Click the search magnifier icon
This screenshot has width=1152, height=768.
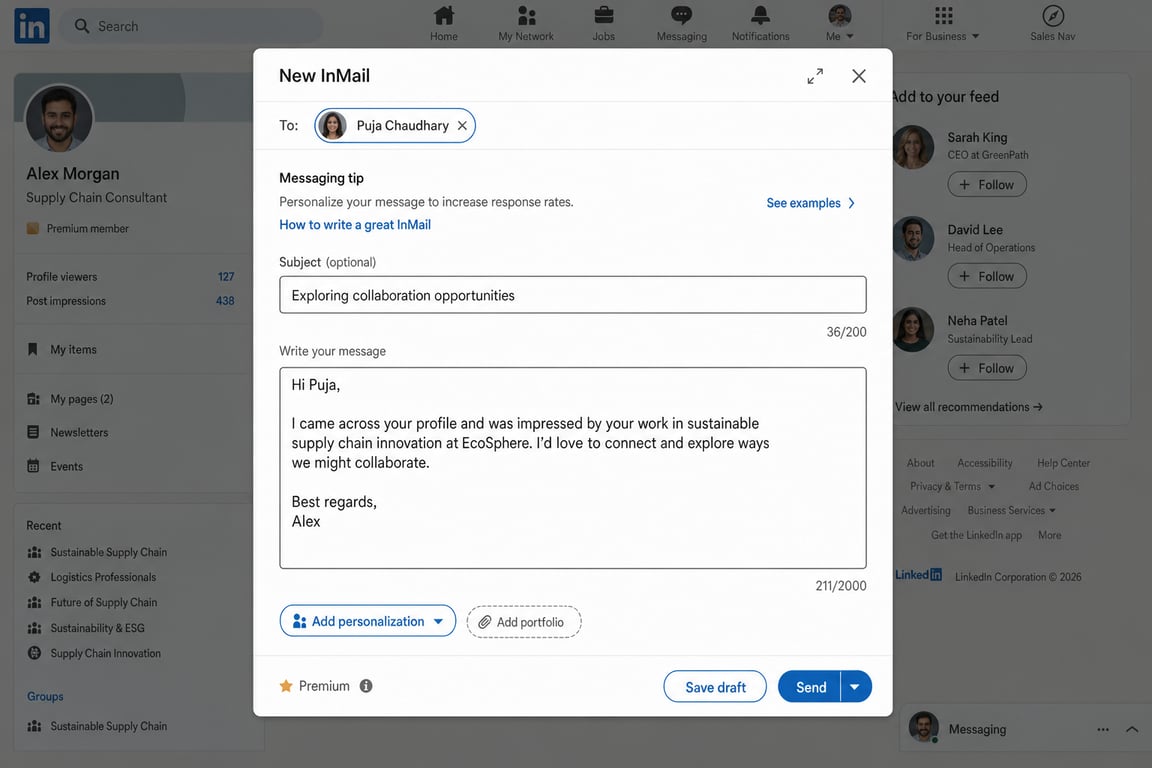click(x=82, y=26)
